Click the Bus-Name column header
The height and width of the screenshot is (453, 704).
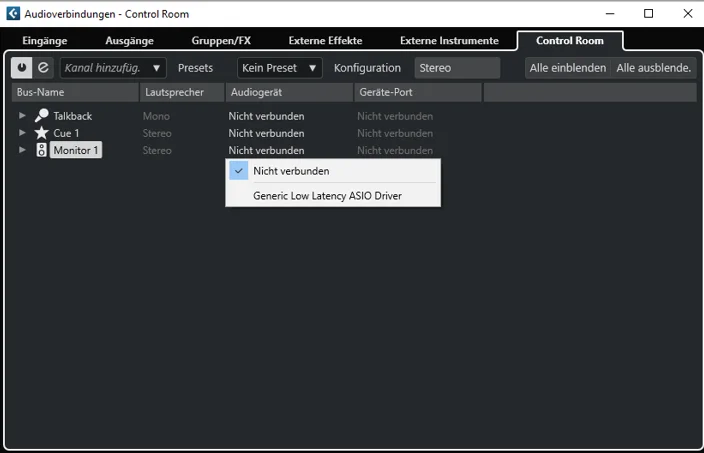75,92
